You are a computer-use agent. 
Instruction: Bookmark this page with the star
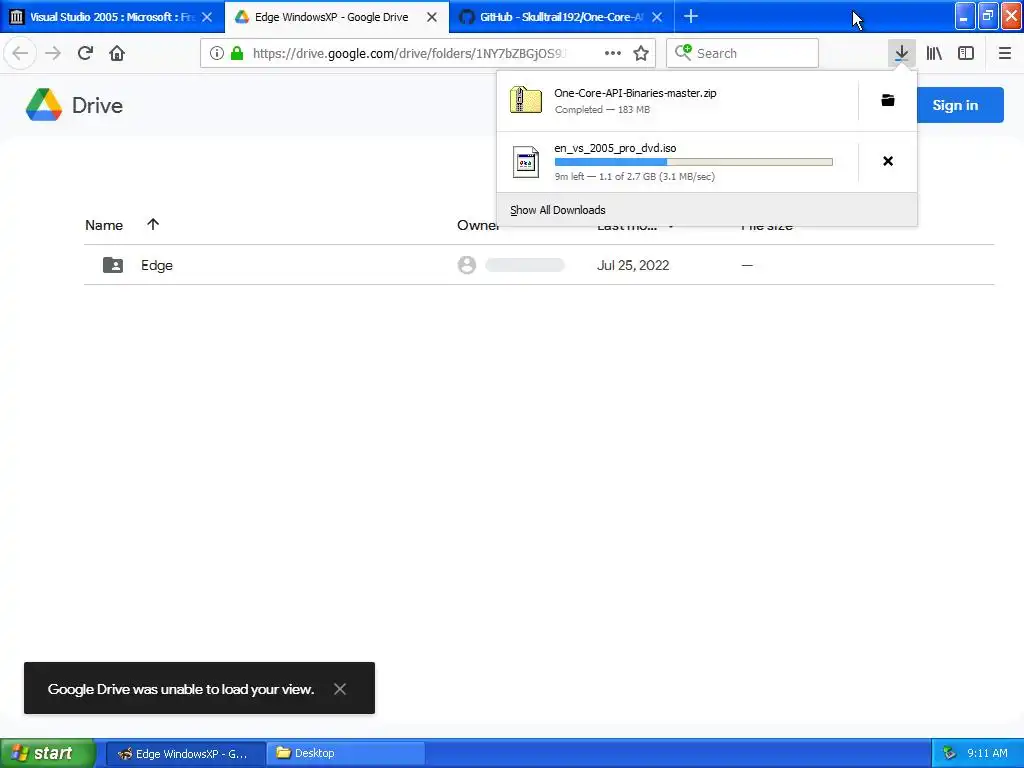pyautogui.click(x=641, y=53)
